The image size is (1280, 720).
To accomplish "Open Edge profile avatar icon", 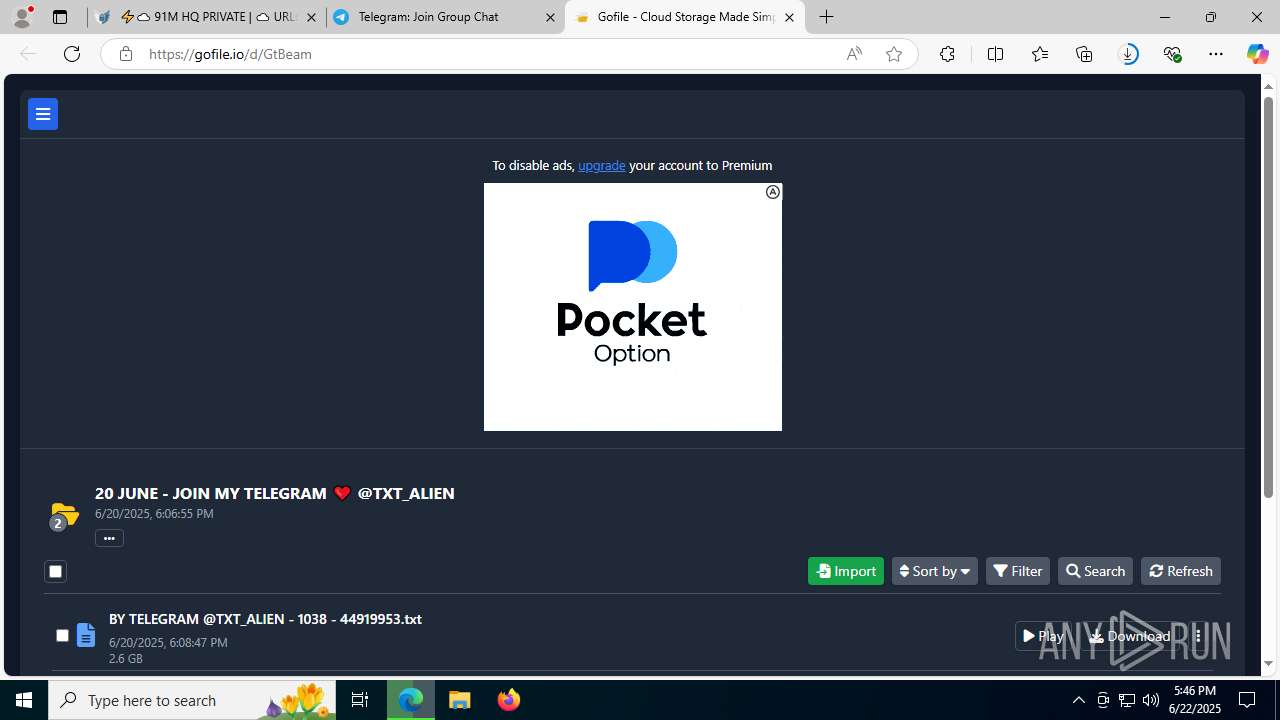I will (x=22, y=17).
